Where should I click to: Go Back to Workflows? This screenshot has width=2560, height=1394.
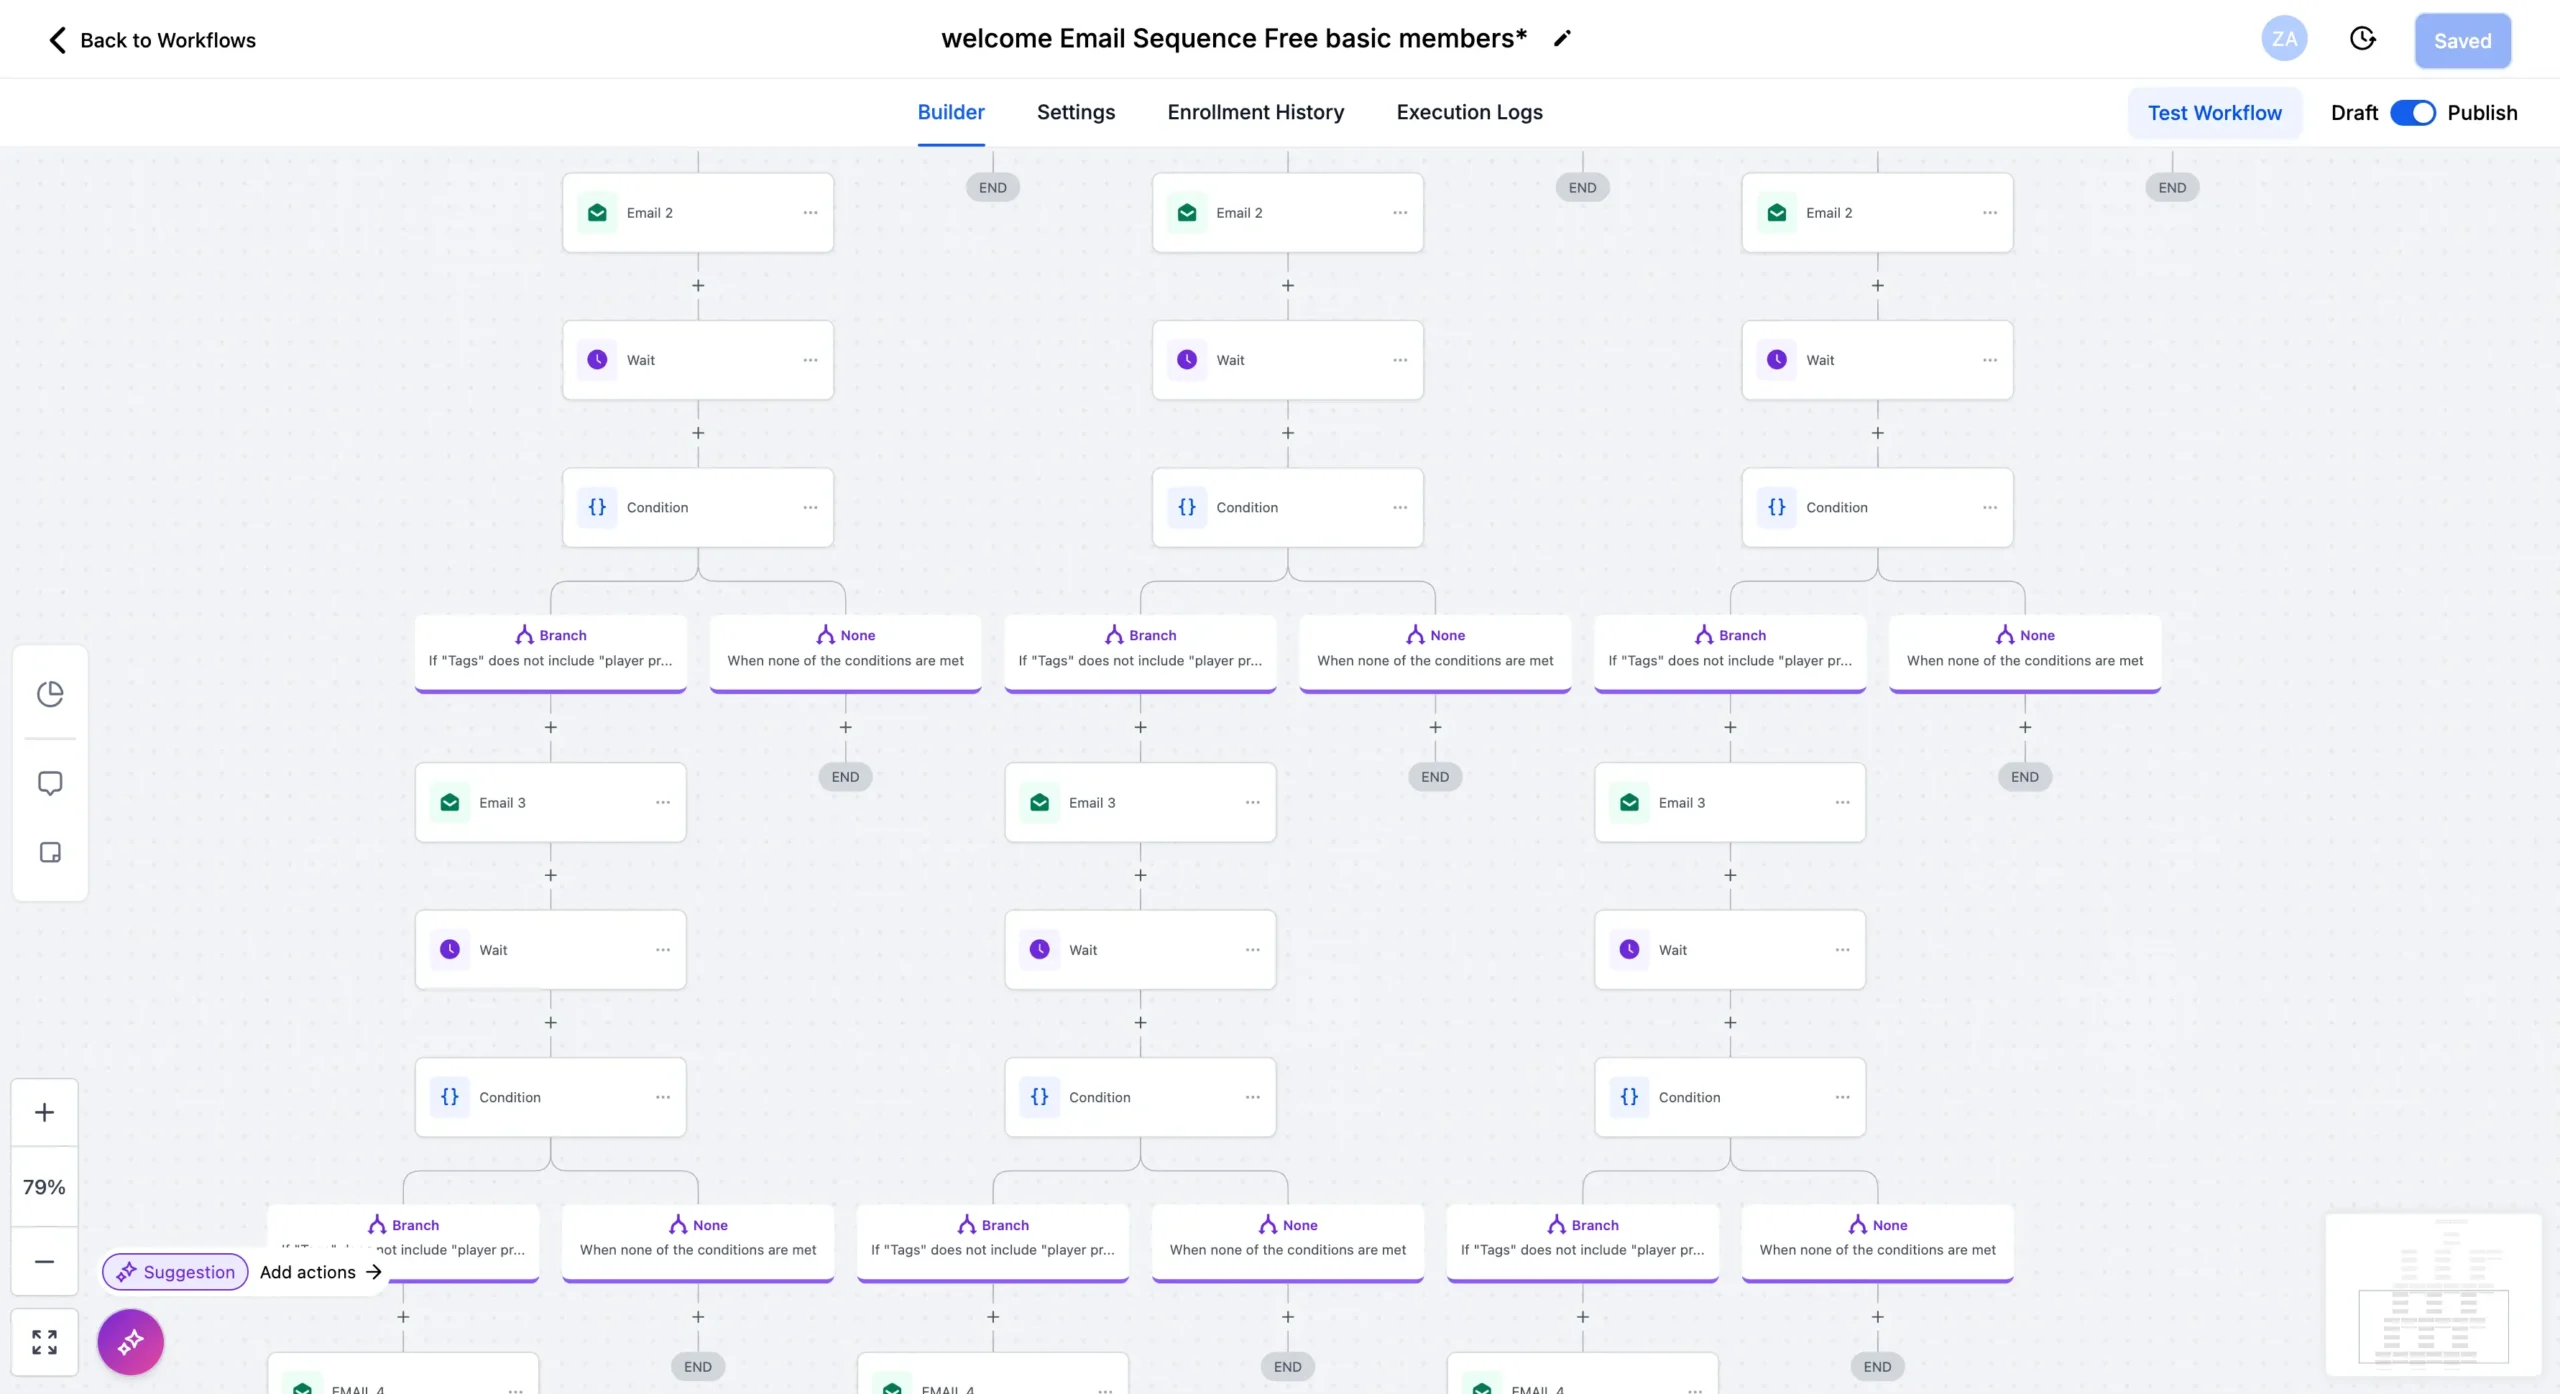152,40
